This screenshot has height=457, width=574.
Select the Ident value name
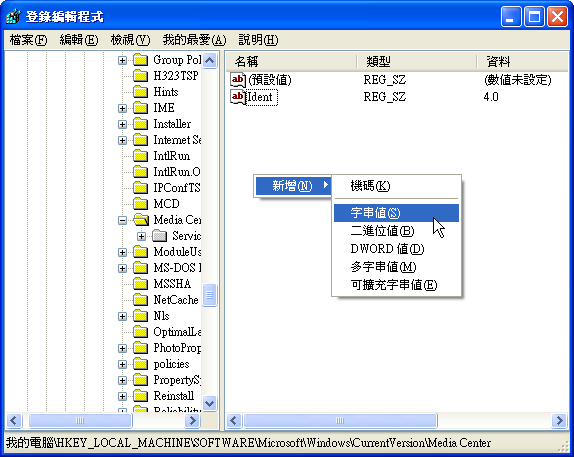click(x=261, y=97)
